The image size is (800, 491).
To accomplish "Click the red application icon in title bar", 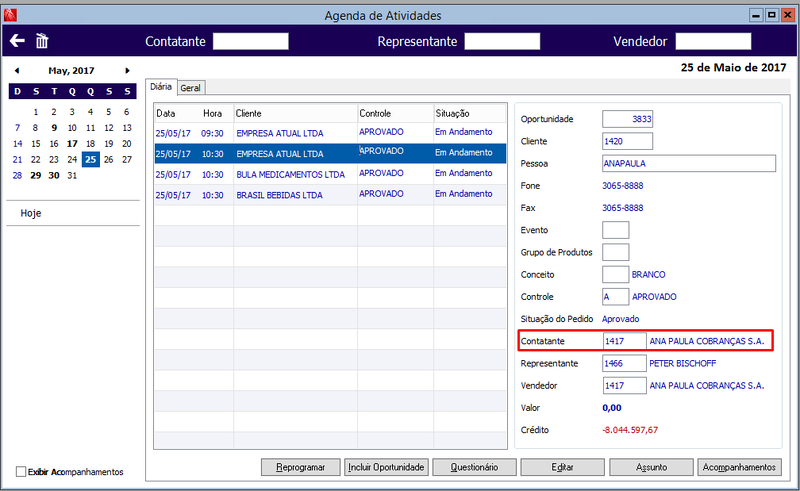I will pyautogui.click(x=10, y=15).
